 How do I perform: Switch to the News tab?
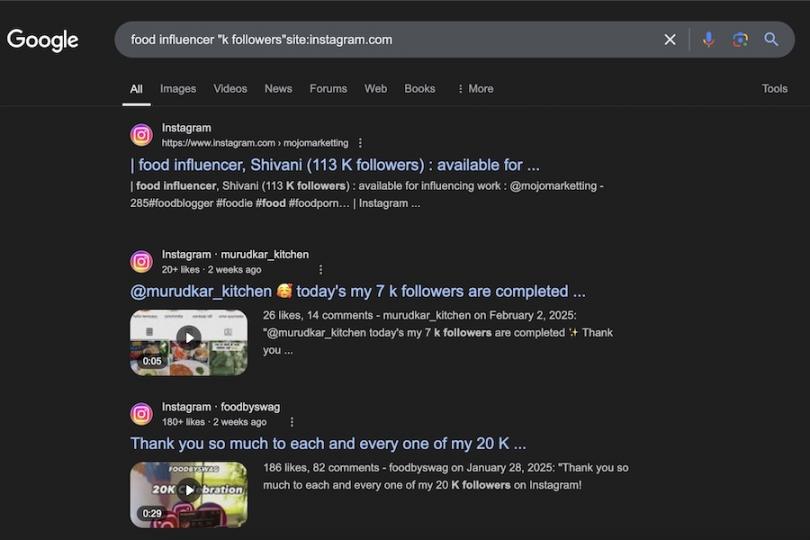point(278,89)
